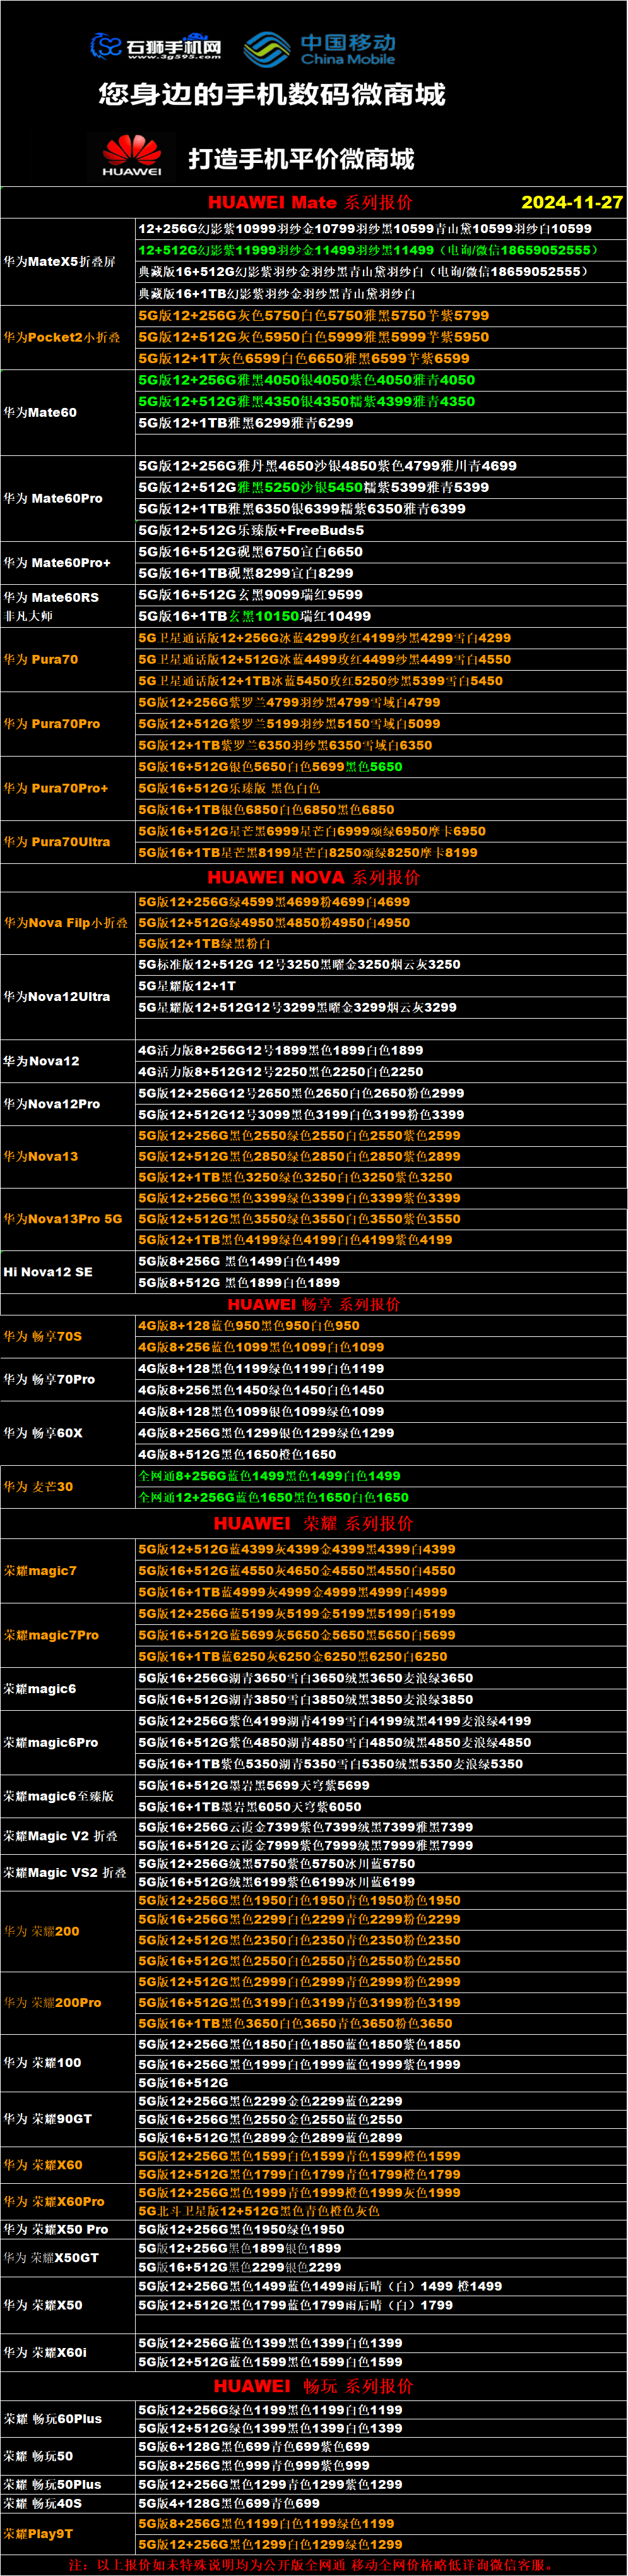
Task: Select the 华为Nova13Pro 5G model cell
Action: pos(68,1219)
